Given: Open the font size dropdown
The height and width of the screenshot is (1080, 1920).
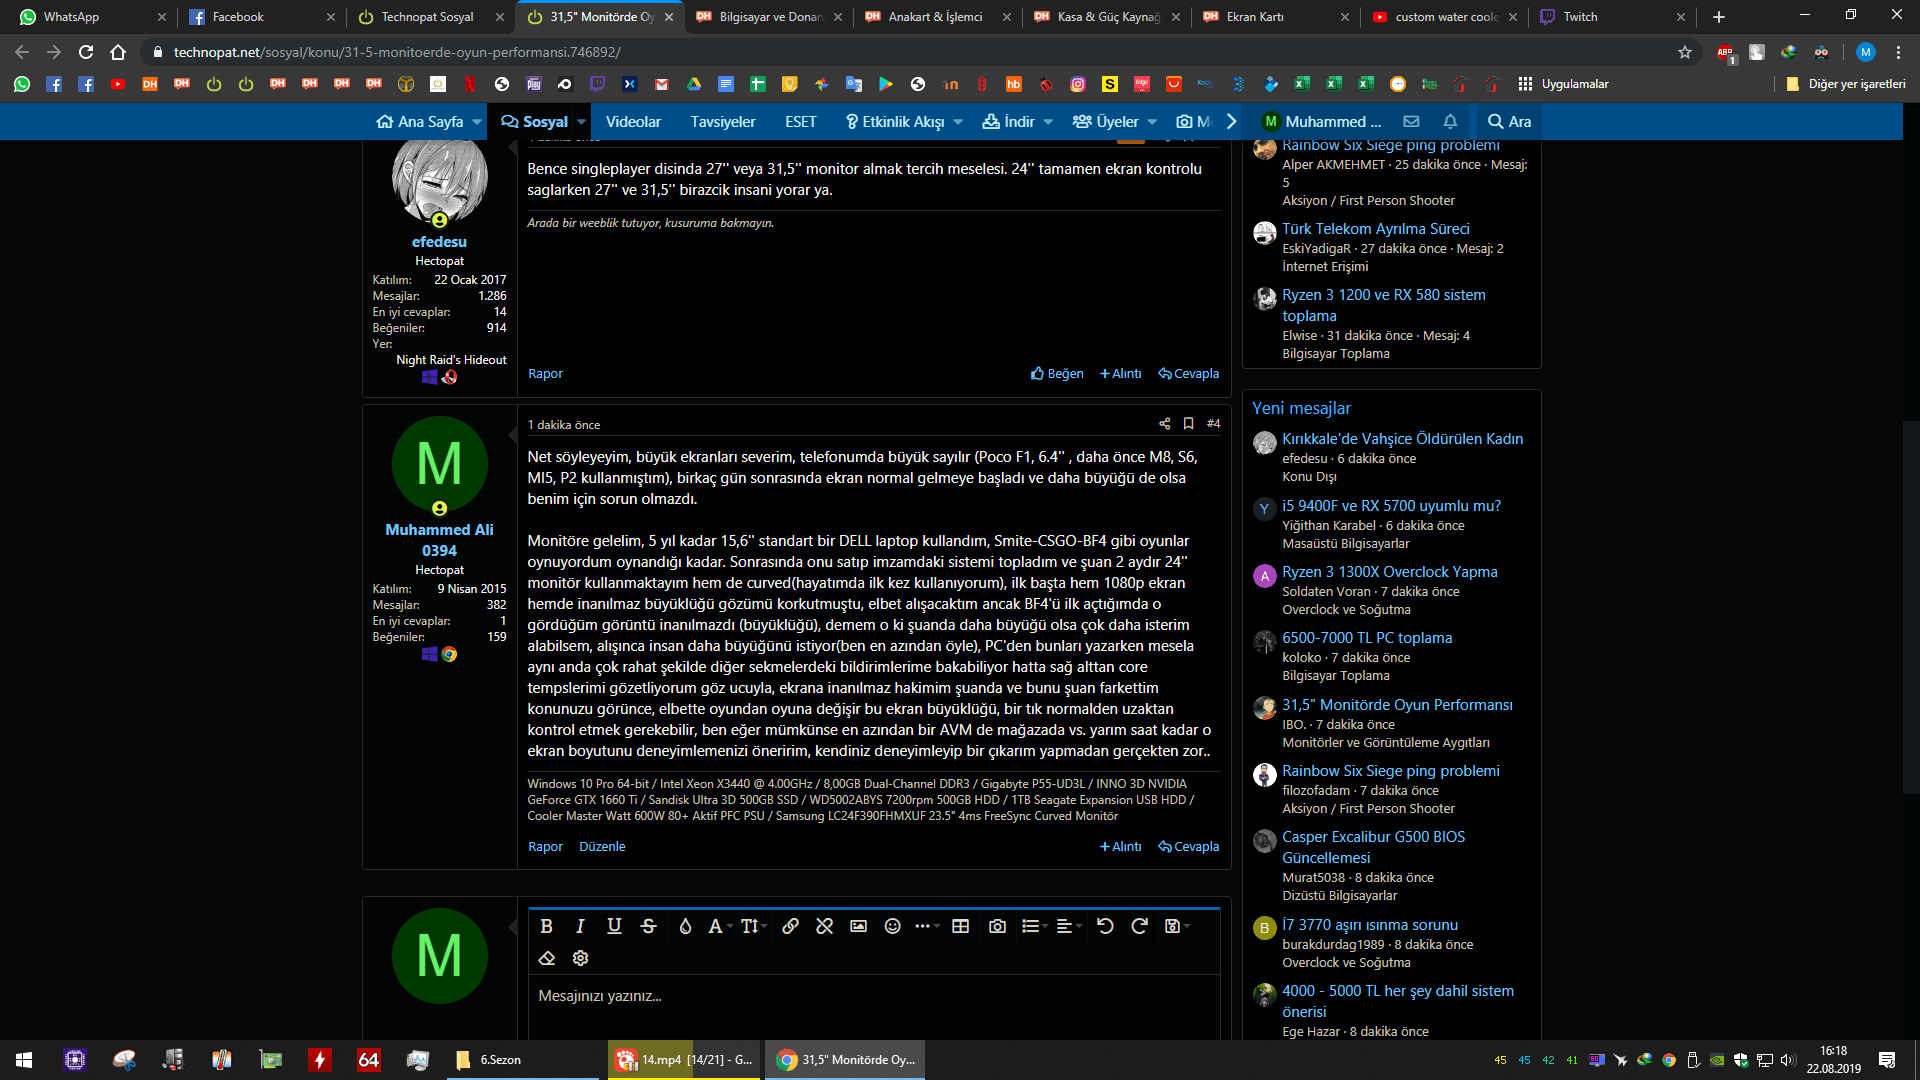Looking at the screenshot, I should coord(753,926).
